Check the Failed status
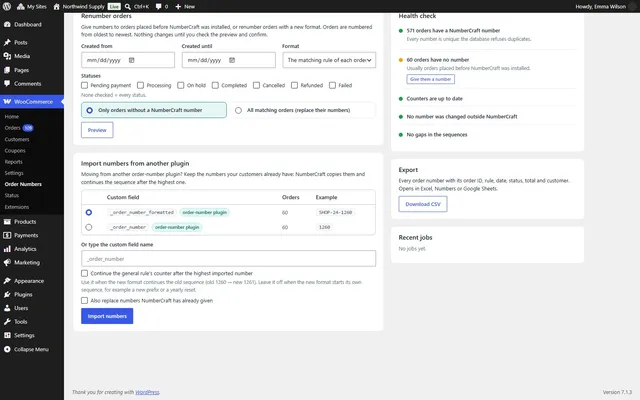The height and width of the screenshot is (400, 640). click(x=332, y=85)
